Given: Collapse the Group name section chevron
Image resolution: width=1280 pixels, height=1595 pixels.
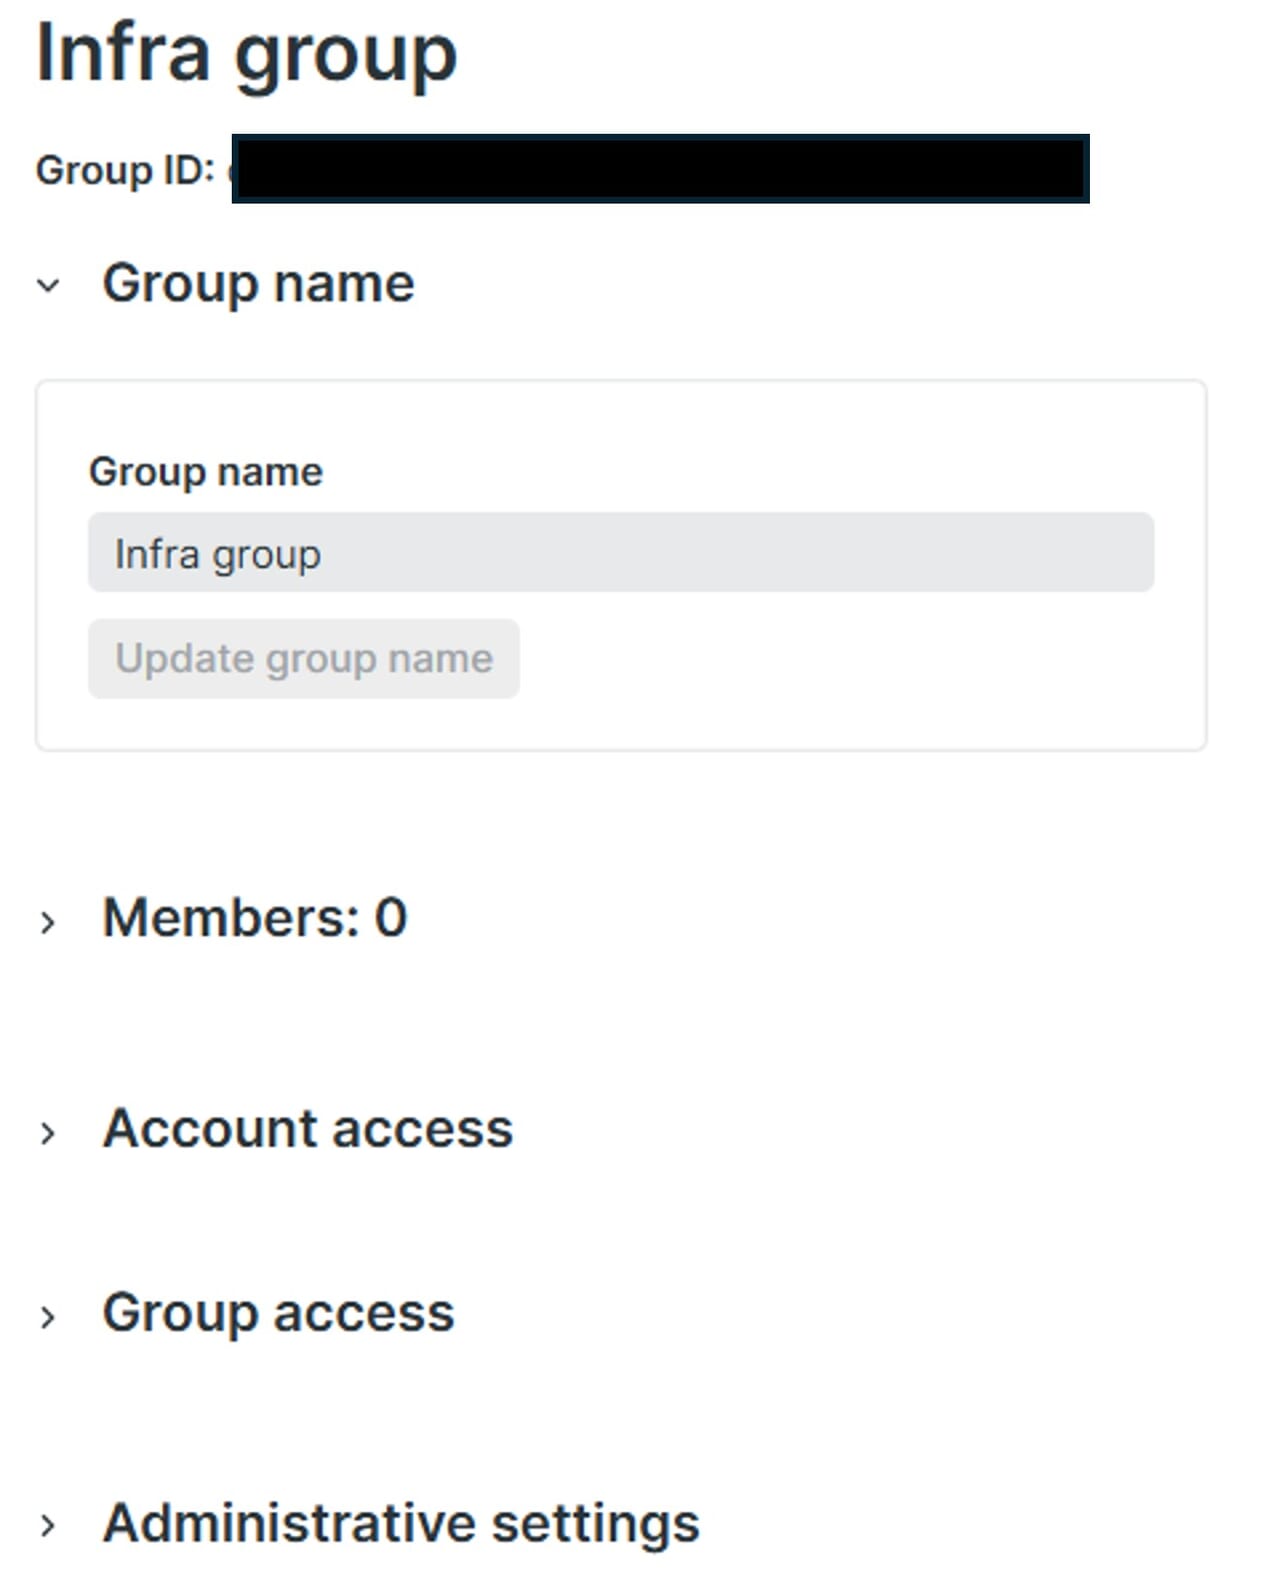Looking at the screenshot, I should (x=48, y=286).
